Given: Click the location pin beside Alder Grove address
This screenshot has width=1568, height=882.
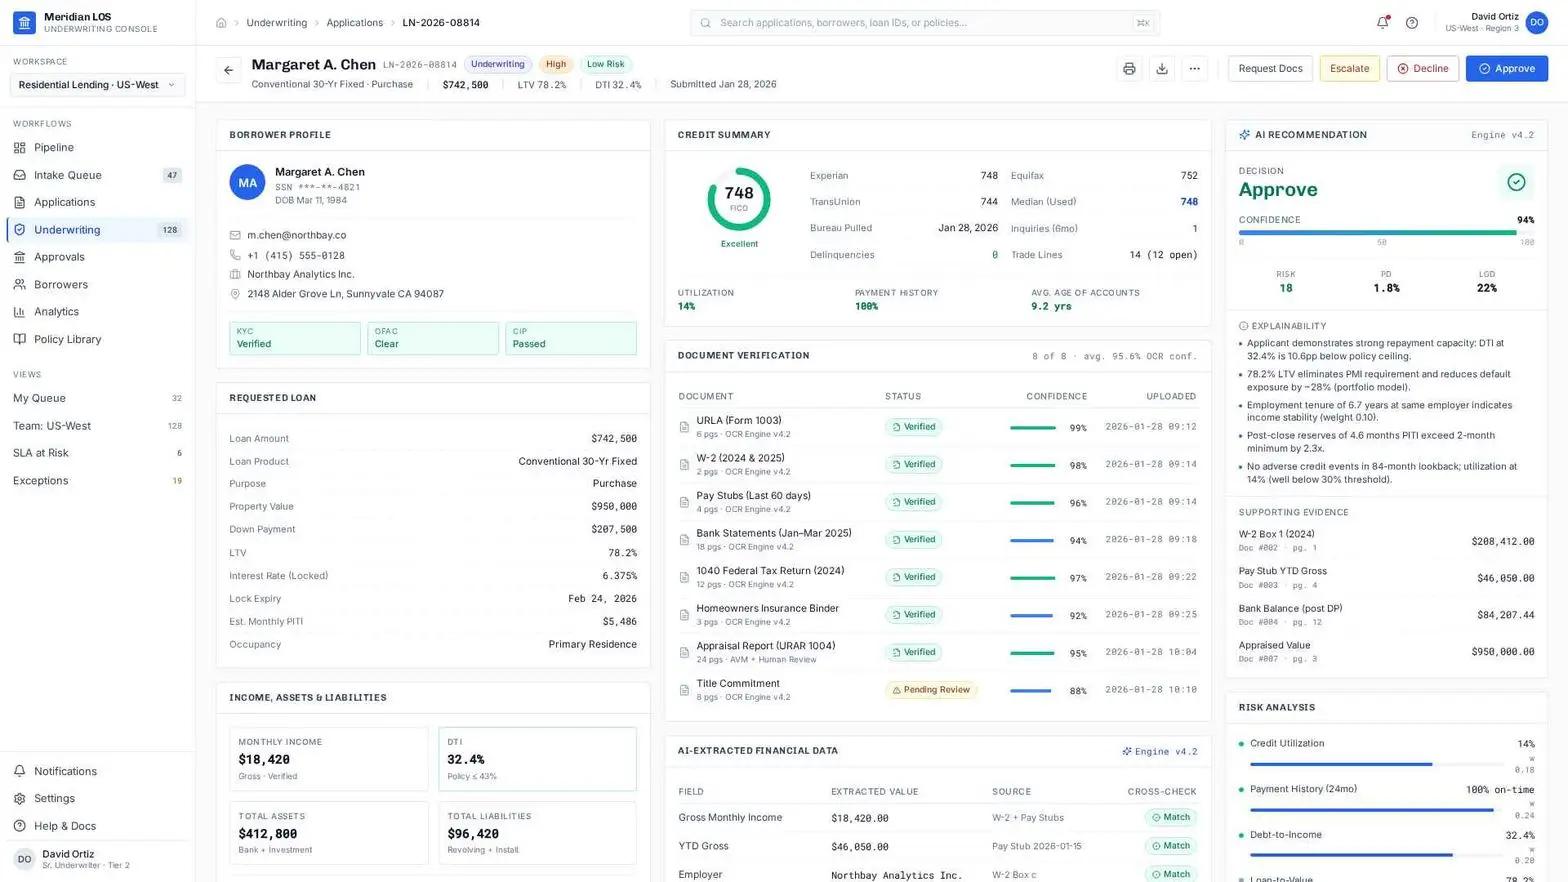Looking at the screenshot, I should tap(235, 294).
